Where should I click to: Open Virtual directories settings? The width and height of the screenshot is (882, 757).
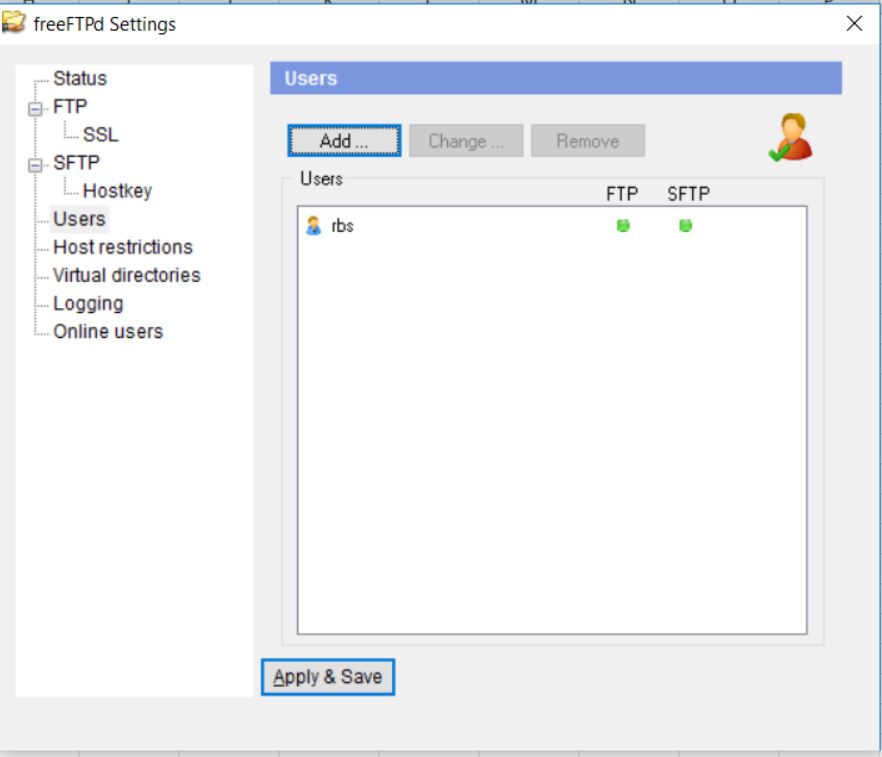126,275
